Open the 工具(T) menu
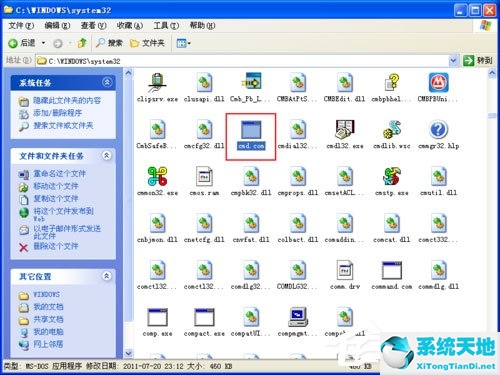 166,25
